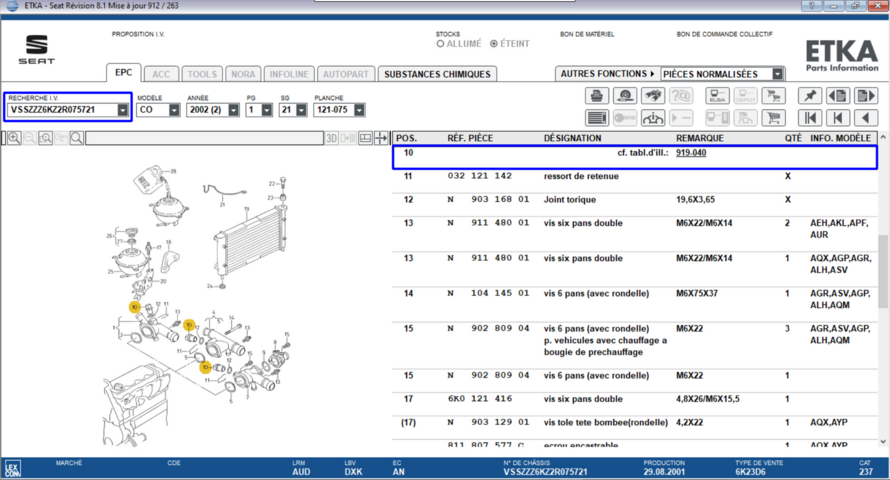Switch to the NORA tab

[243, 74]
